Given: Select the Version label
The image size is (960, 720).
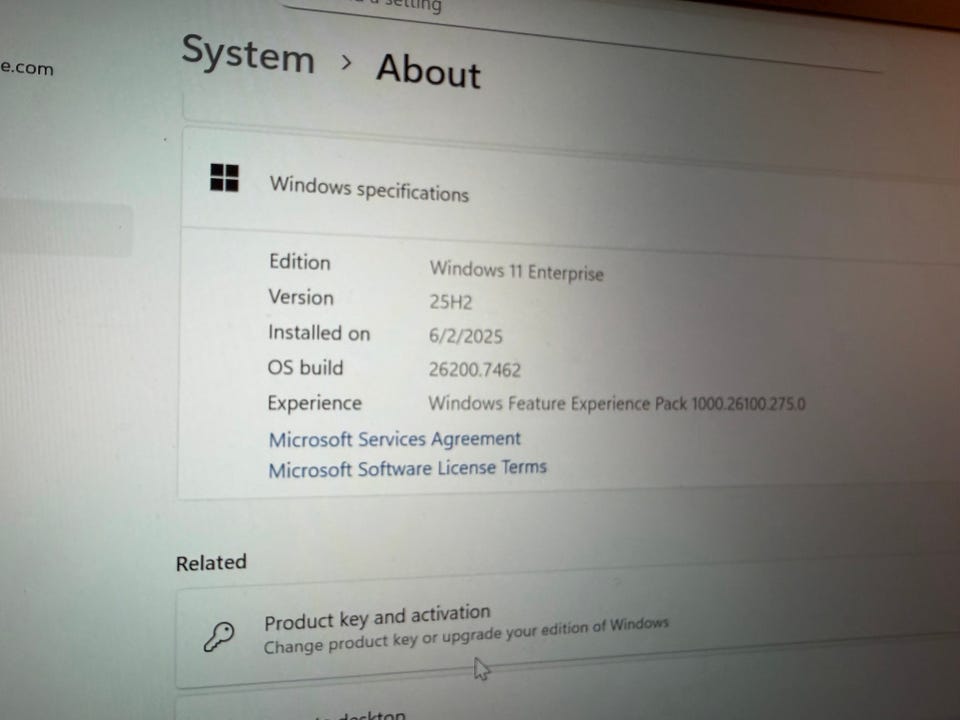Looking at the screenshot, I should (x=301, y=298).
